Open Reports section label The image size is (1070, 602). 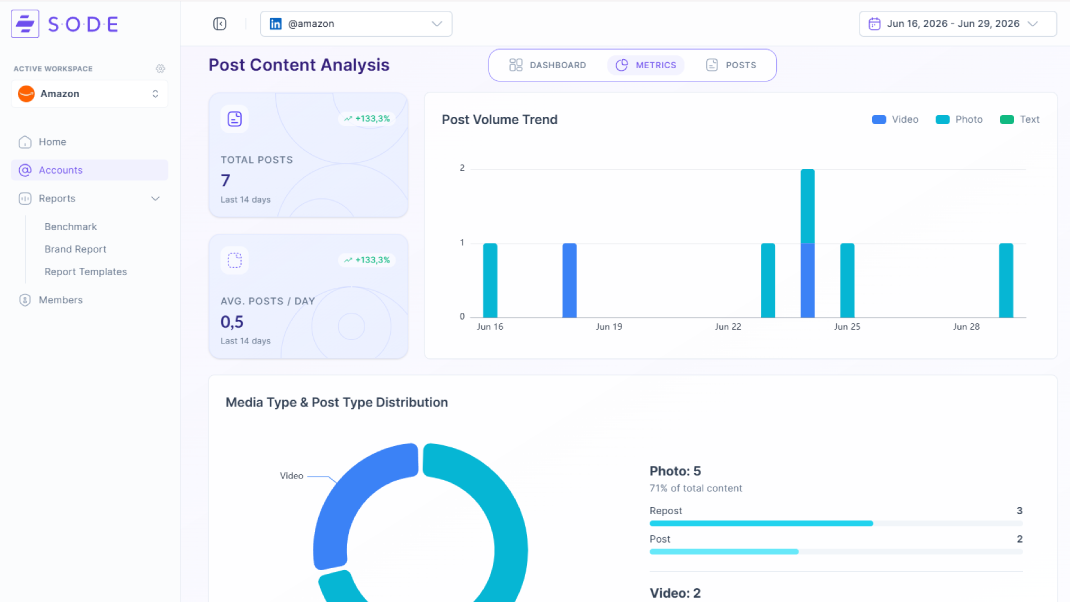[57, 199]
